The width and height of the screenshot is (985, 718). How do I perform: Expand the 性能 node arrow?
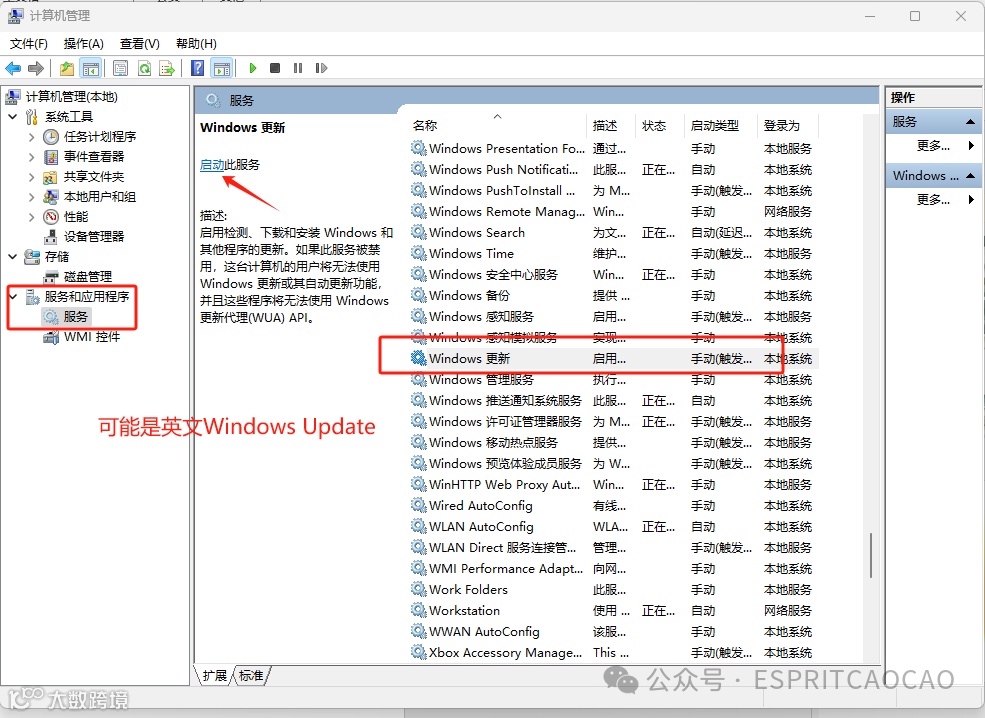31,217
